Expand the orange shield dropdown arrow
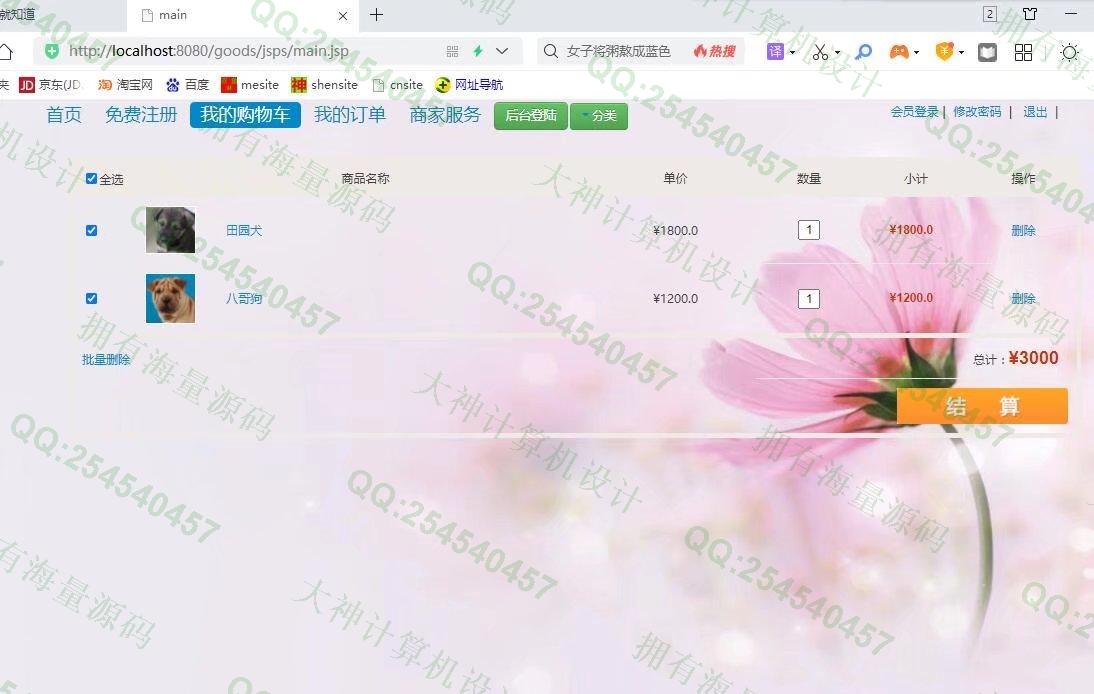Screen dimensions: 1094x694 pyautogui.click(x=961, y=52)
